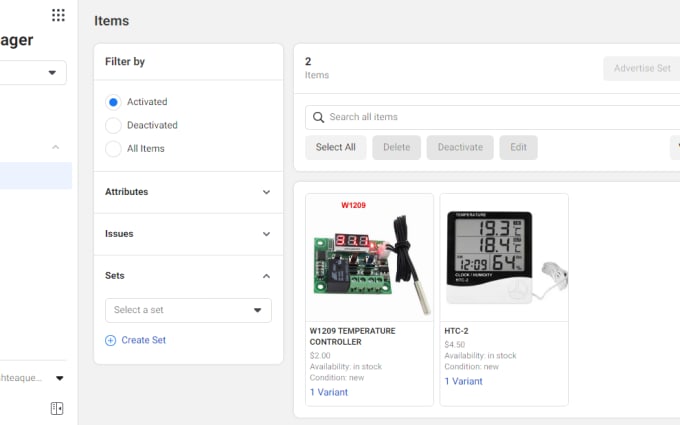Click the plus icon beside Create Set
The image size is (680, 425).
click(x=111, y=340)
